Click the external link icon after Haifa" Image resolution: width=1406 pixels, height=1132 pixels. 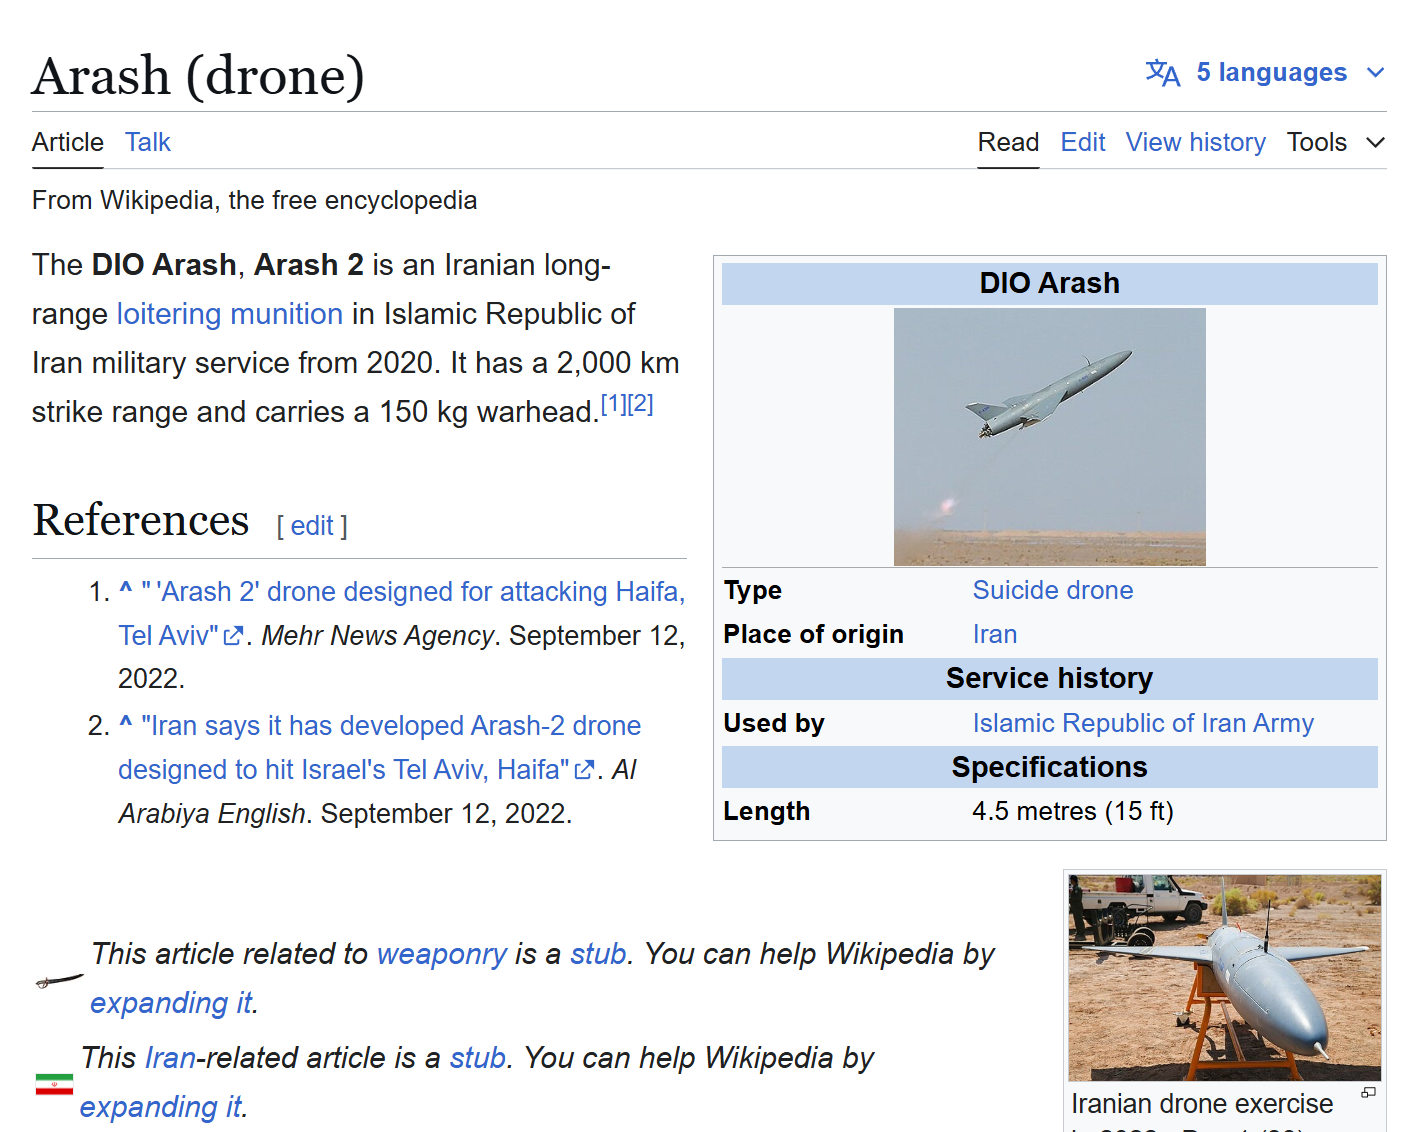584,770
